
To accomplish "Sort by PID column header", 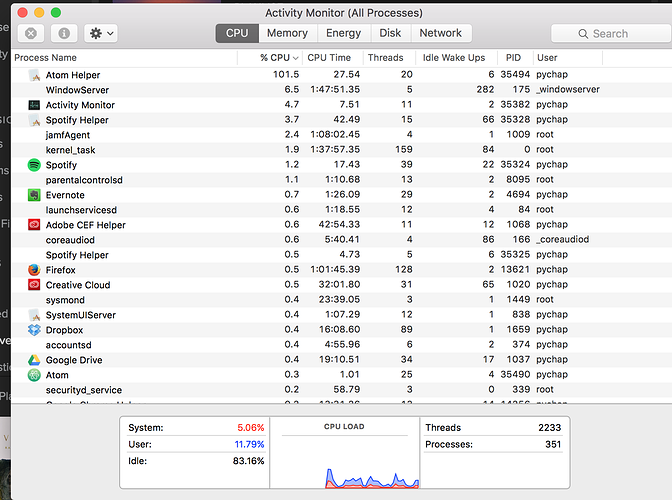I will pyautogui.click(x=513, y=58).
